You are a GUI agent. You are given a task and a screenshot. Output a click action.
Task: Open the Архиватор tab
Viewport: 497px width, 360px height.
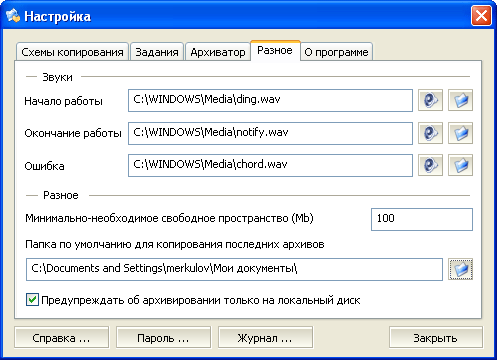pos(218,52)
